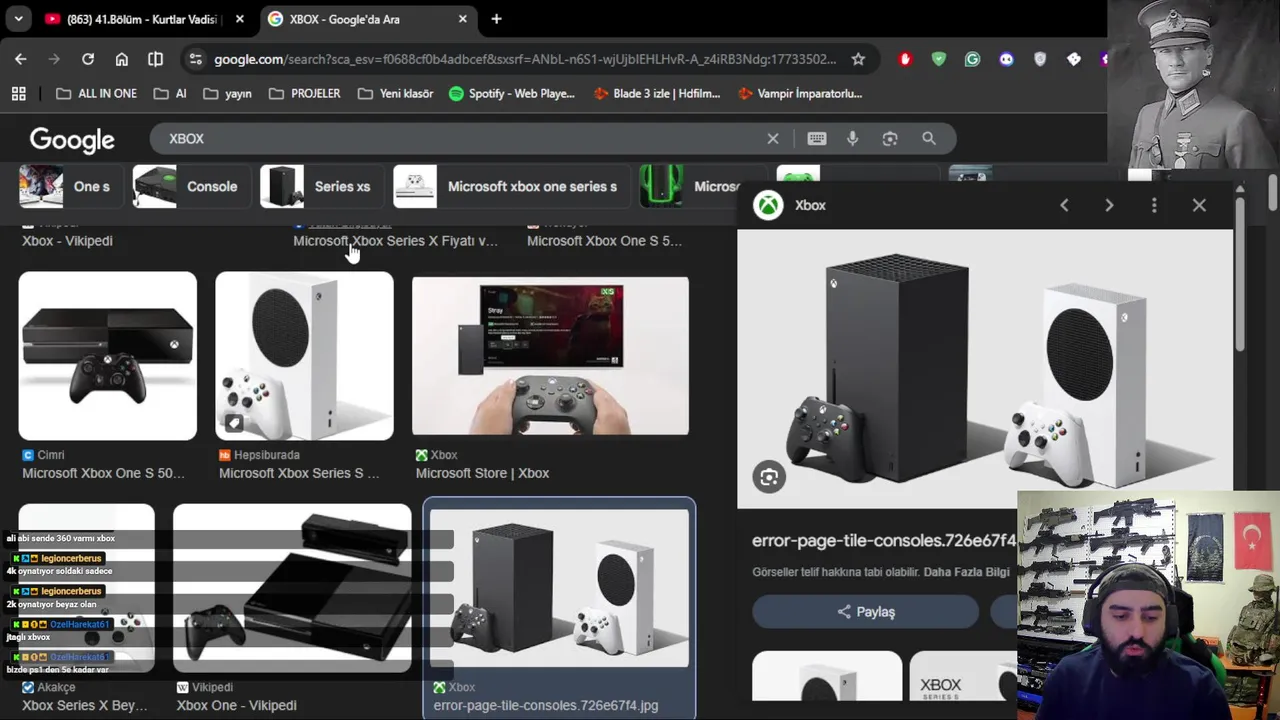This screenshot has width=1280, height=720.
Task: Open a new browser tab
Action: tap(496, 19)
